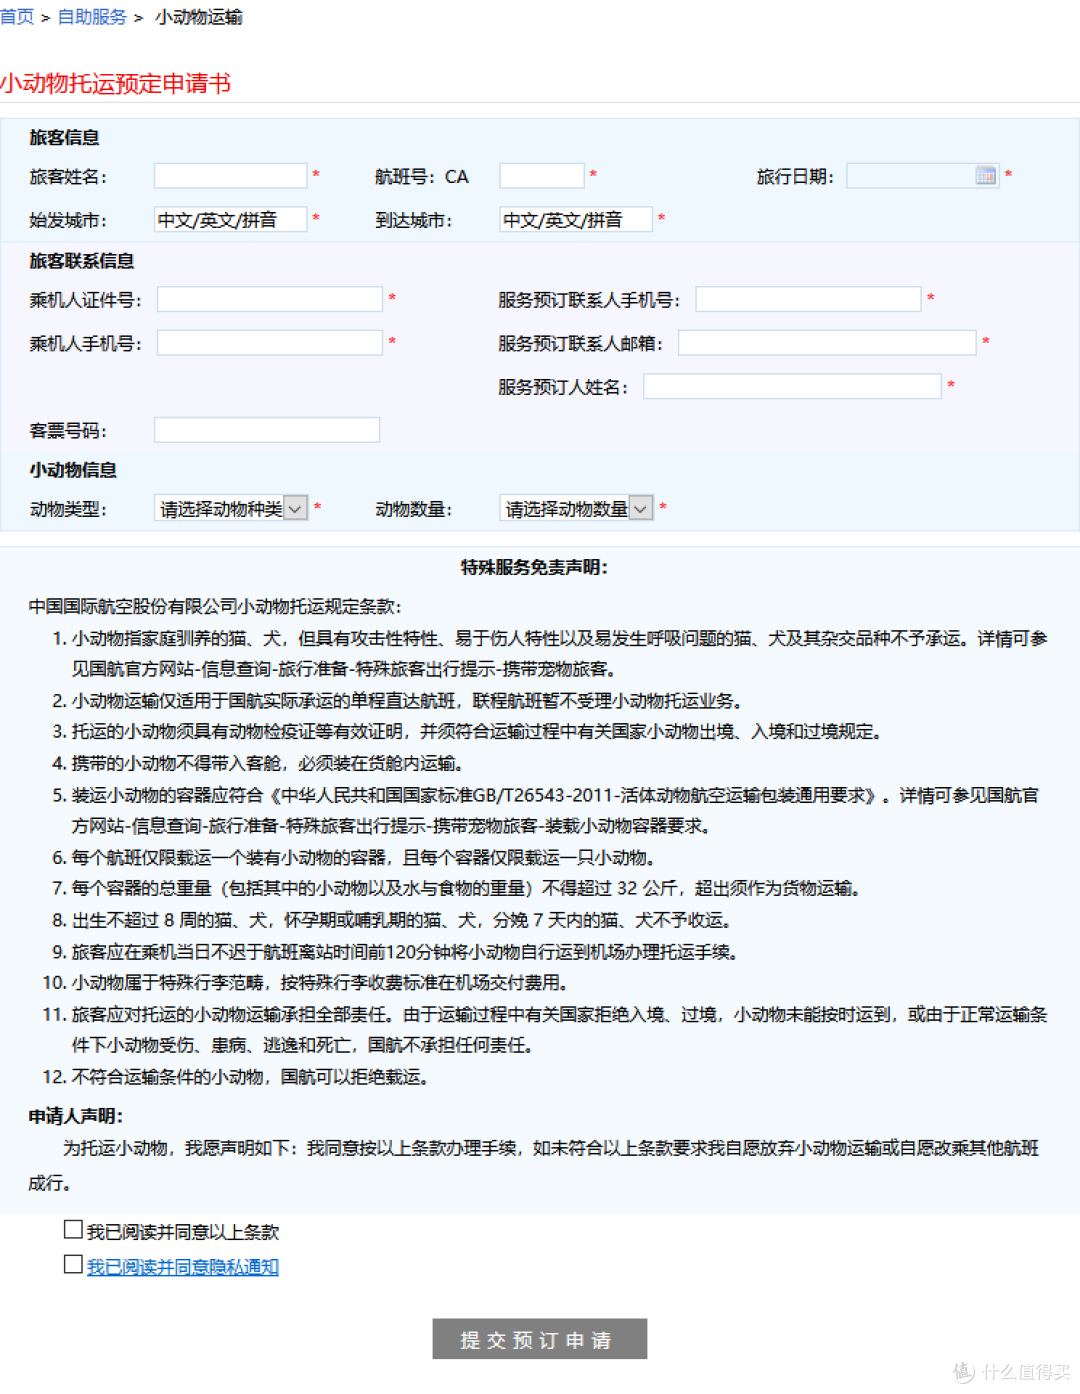This screenshot has width=1080, height=1394.
Task: Open the 我已阅读并同意隐私通知 link
Action: tap(183, 1267)
